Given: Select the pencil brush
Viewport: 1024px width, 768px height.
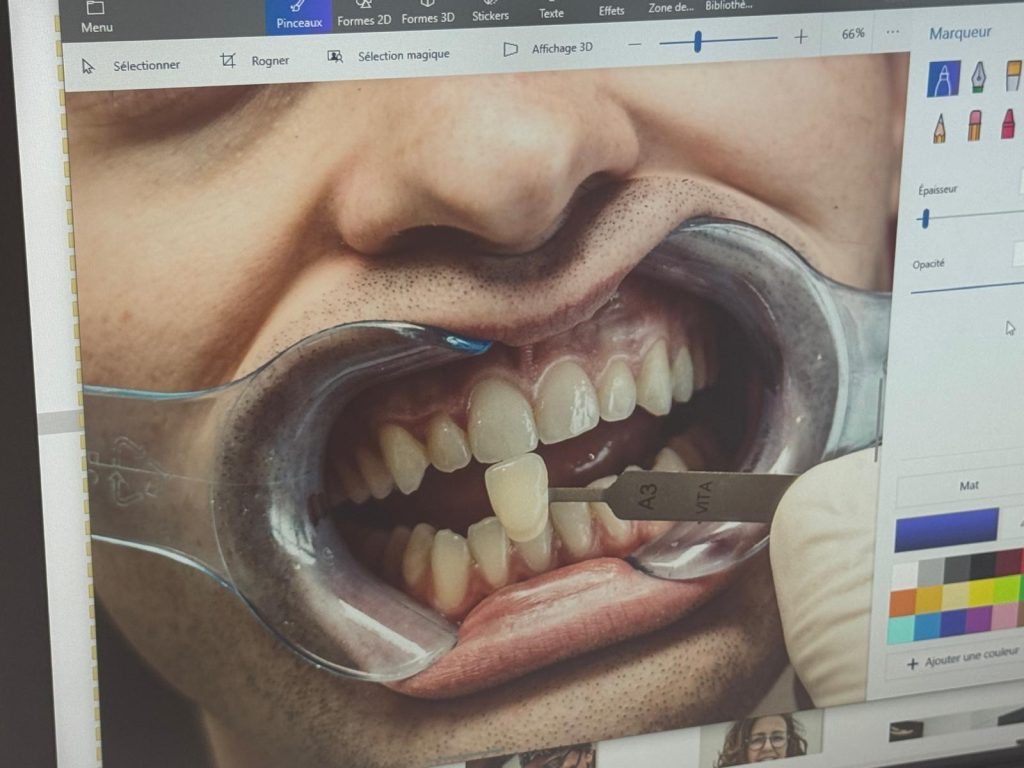Looking at the screenshot, I should pos(940,127).
